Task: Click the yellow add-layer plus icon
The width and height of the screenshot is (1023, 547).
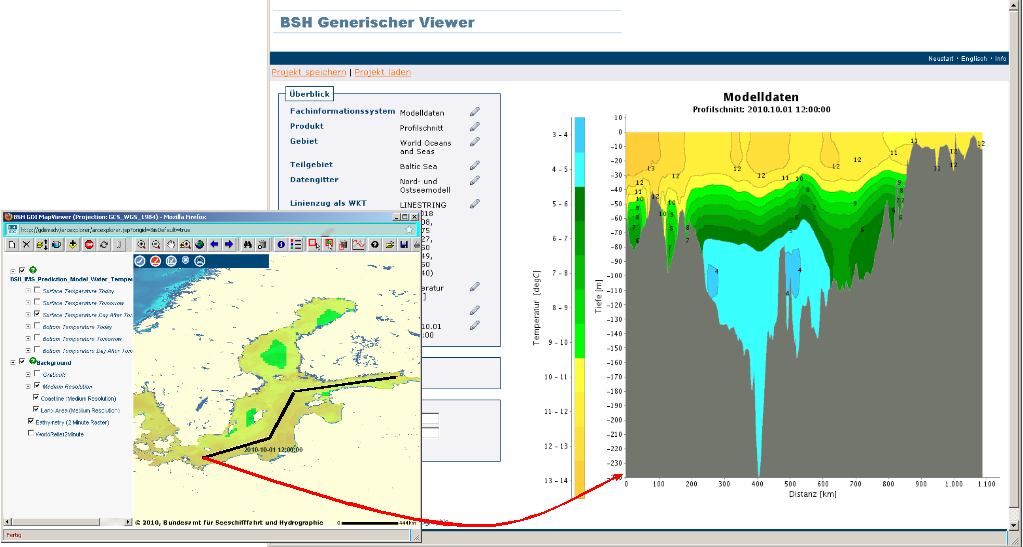Action: click(x=72, y=244)
